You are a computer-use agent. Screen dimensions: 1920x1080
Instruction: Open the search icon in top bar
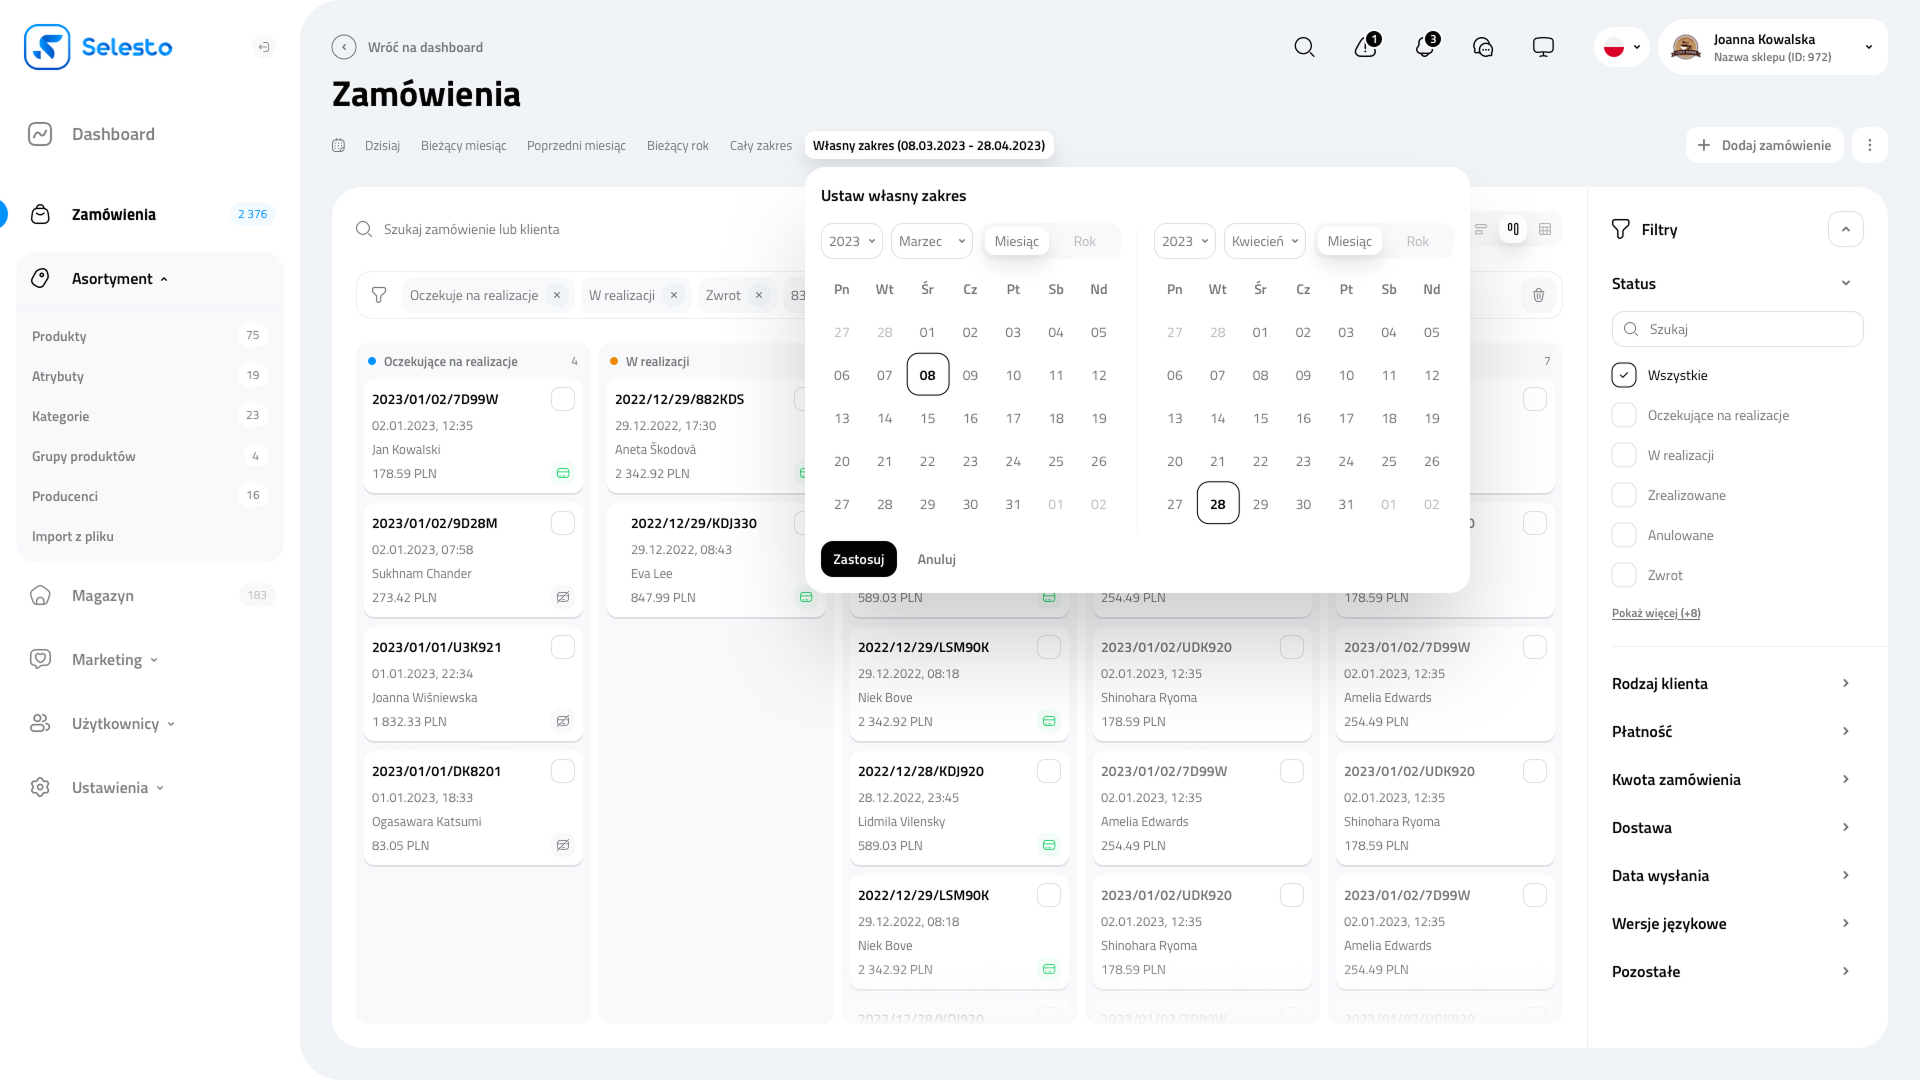point(1304,47)
